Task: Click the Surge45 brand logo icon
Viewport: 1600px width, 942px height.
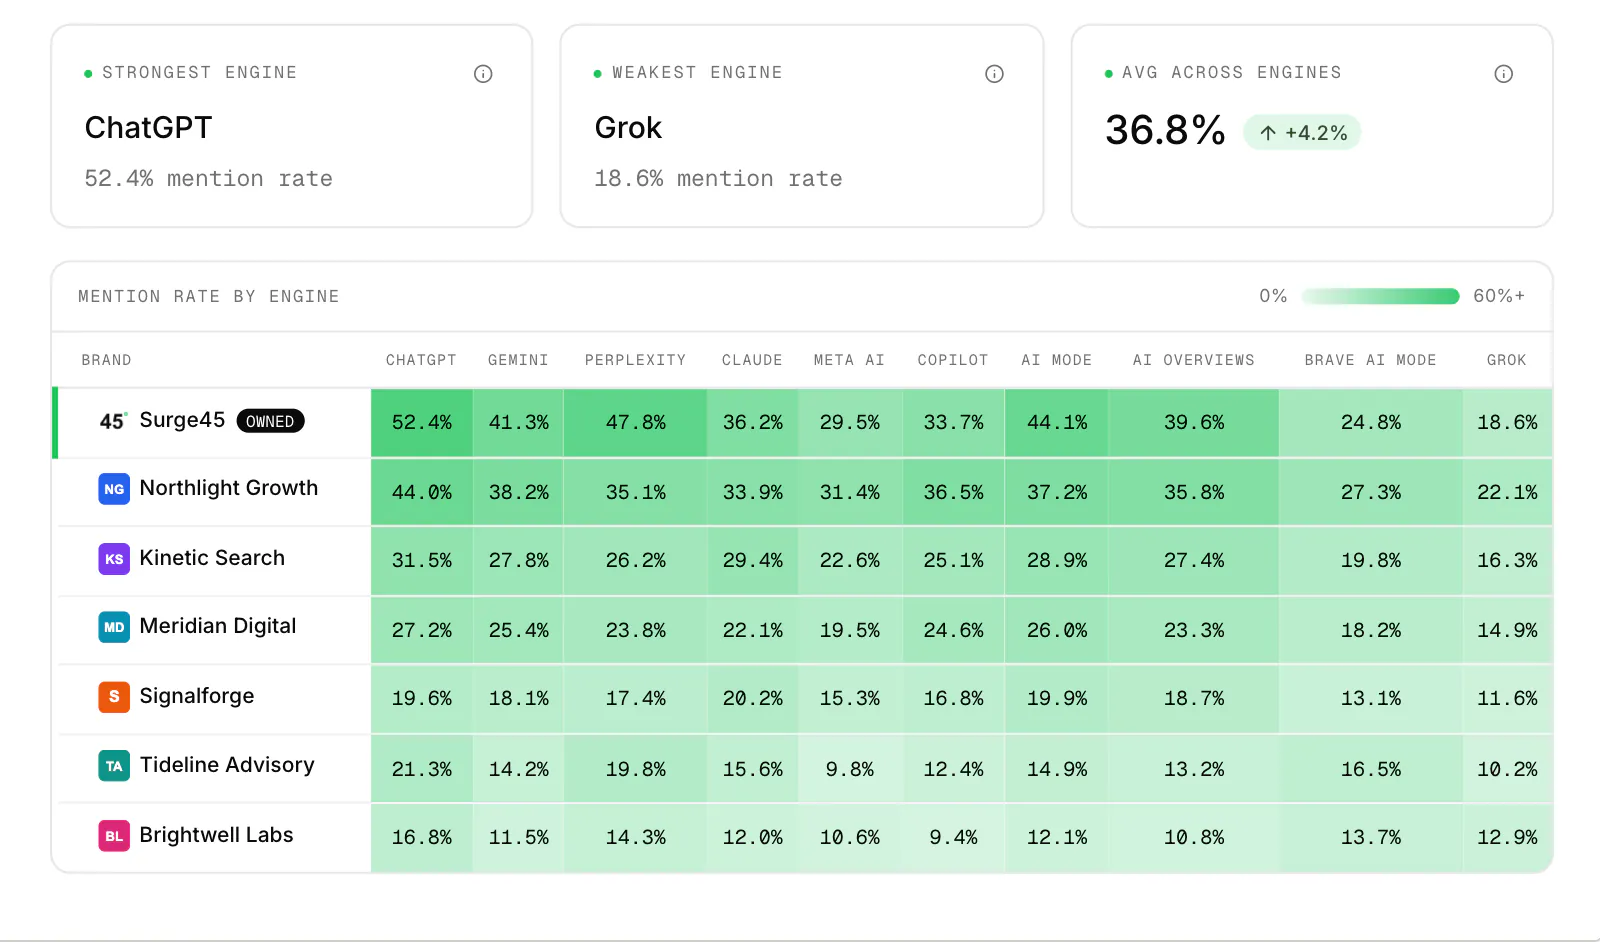Action: [113, 421]
